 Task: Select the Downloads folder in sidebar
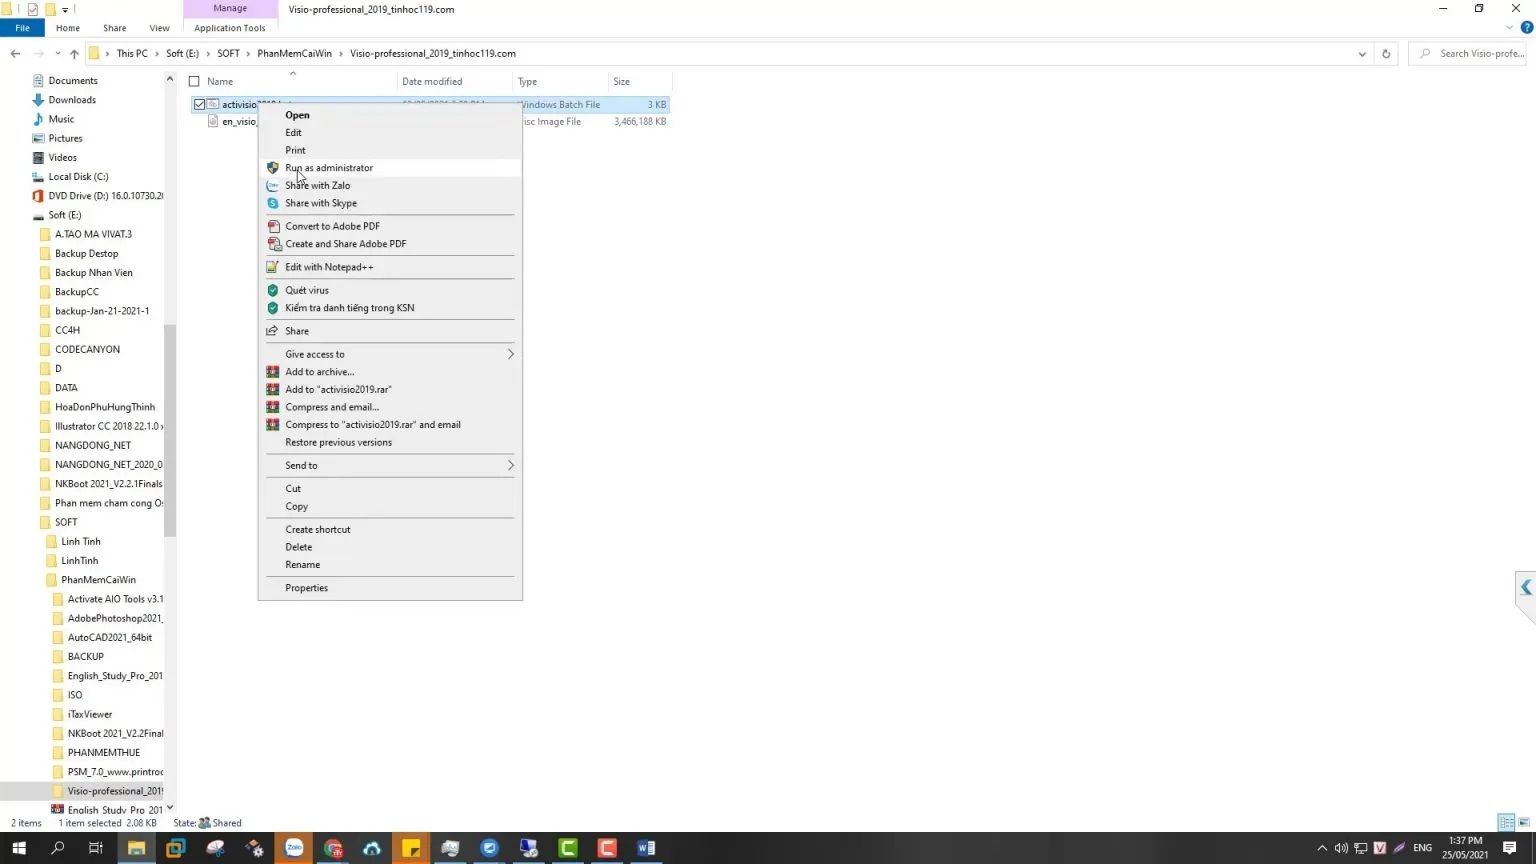tap(72, 100)
